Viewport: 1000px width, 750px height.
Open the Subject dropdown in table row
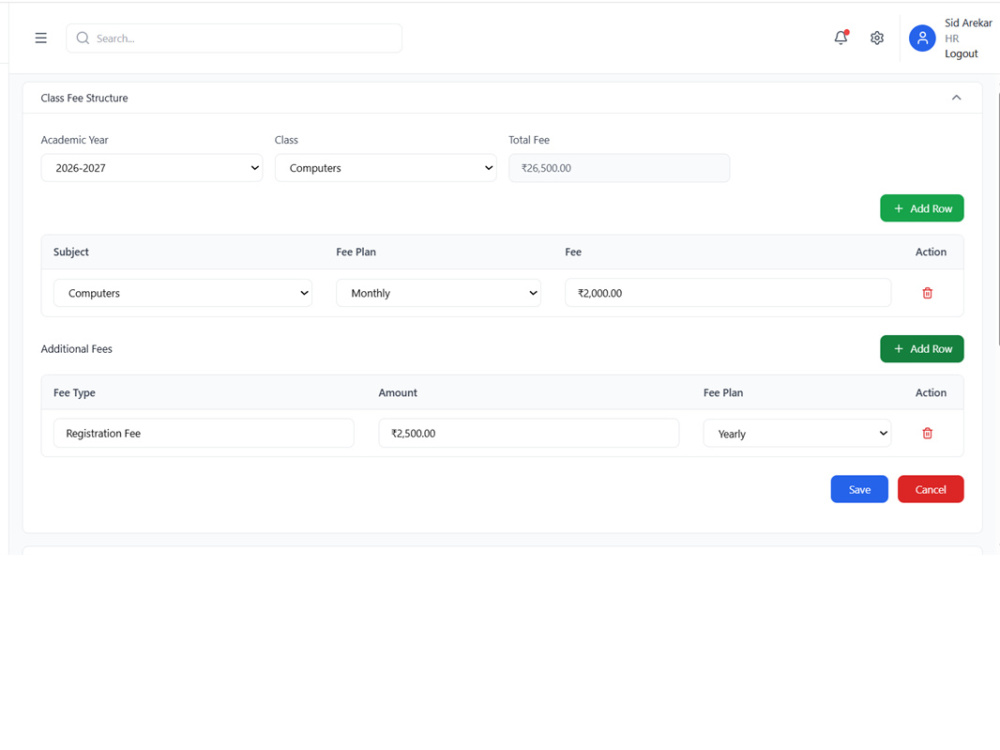(183, 293)
